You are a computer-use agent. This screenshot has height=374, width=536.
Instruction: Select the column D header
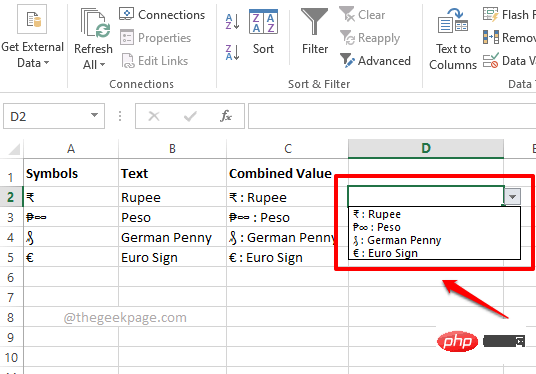click(x=426, y=148)
